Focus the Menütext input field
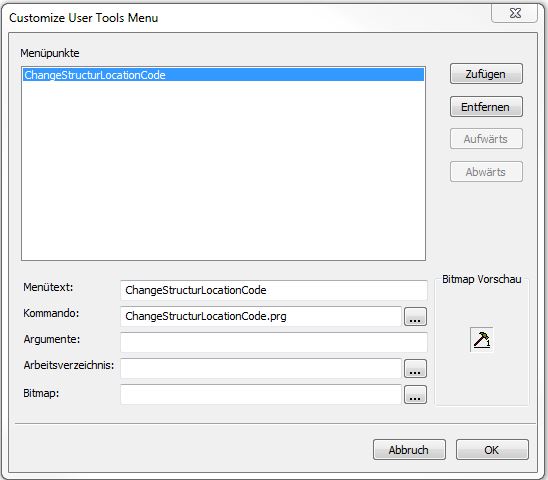 click(274, 290)
